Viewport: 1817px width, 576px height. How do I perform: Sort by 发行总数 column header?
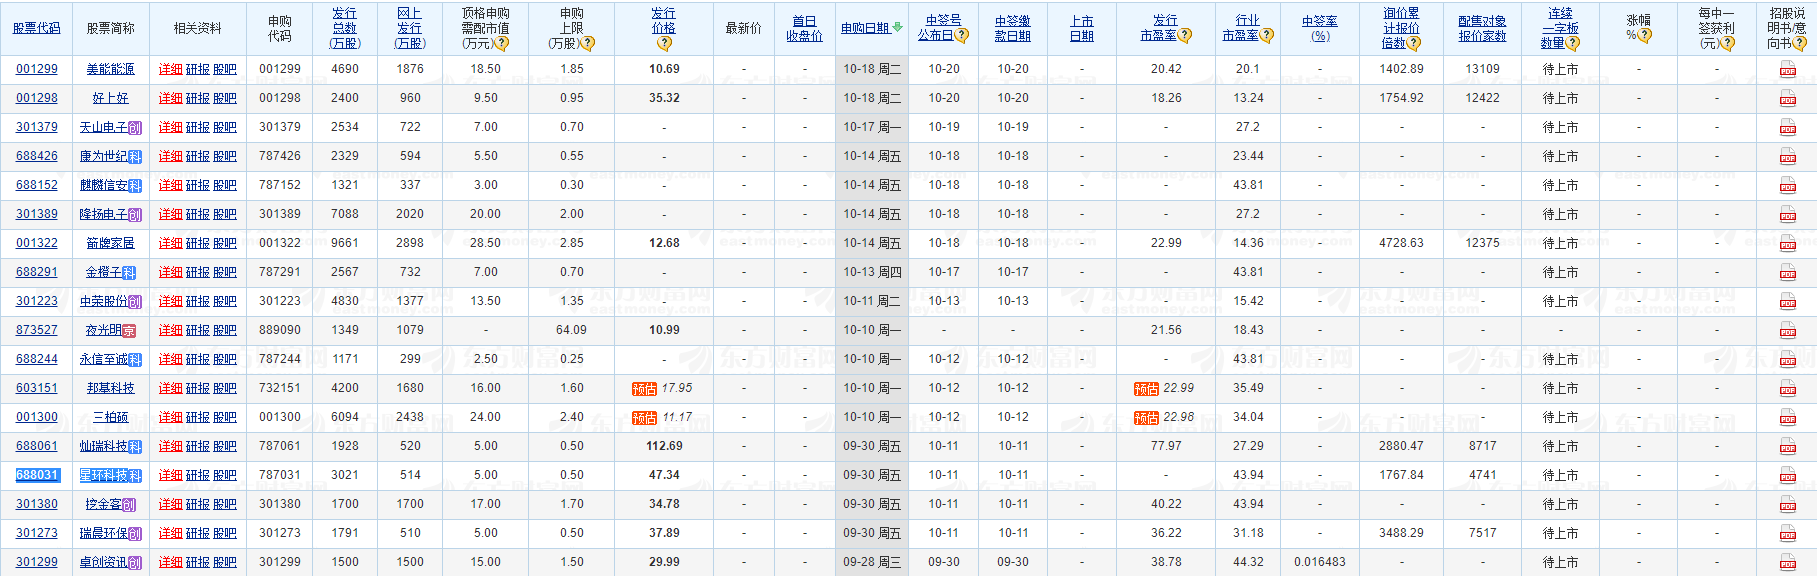tap(345, 28)
